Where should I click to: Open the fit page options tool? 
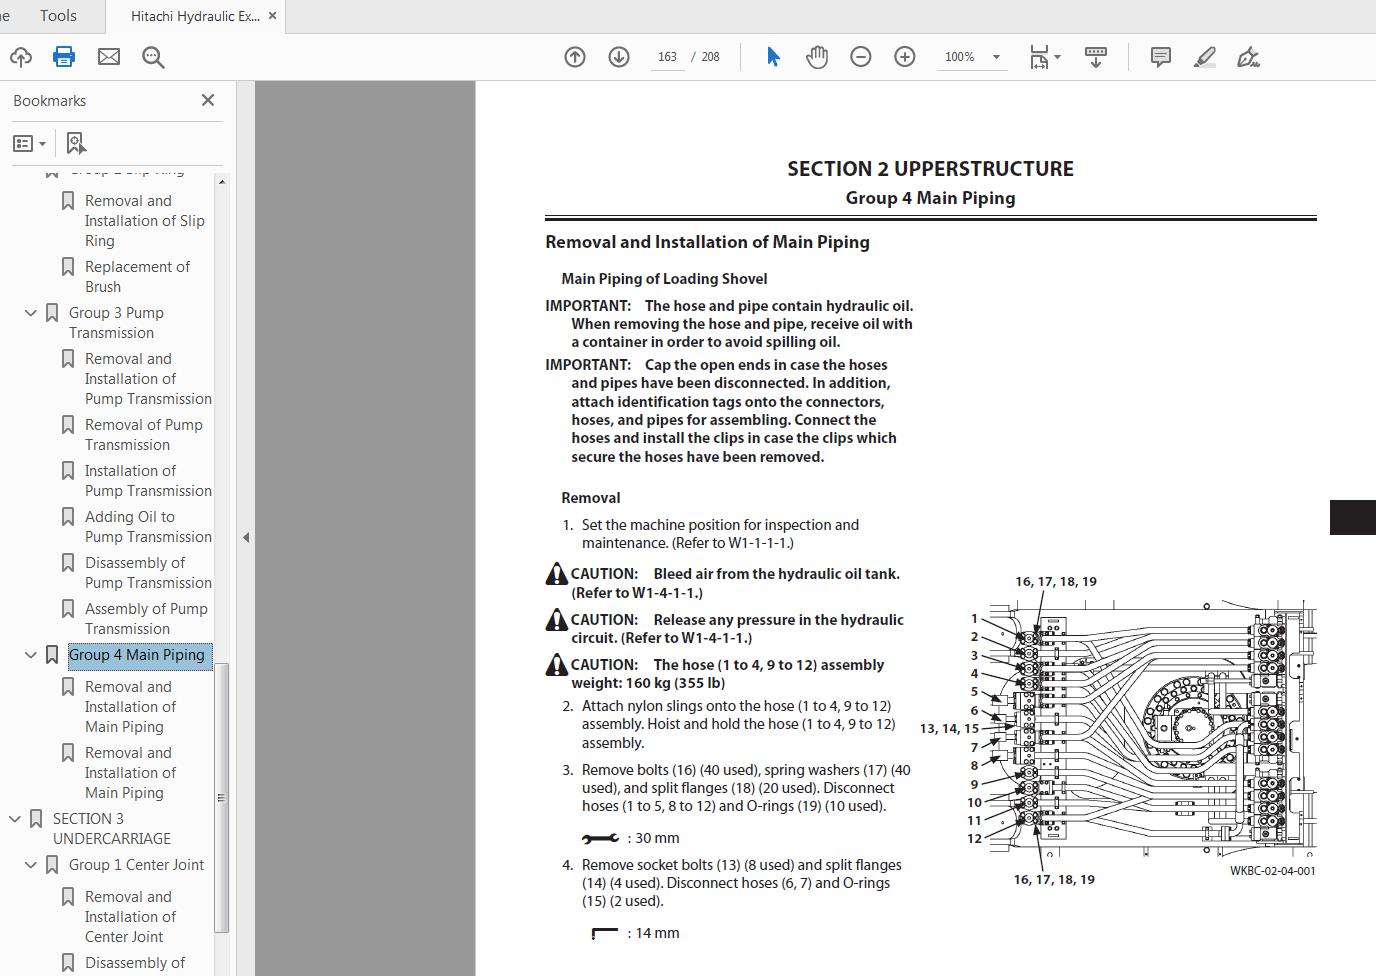tap(1045, 57)
